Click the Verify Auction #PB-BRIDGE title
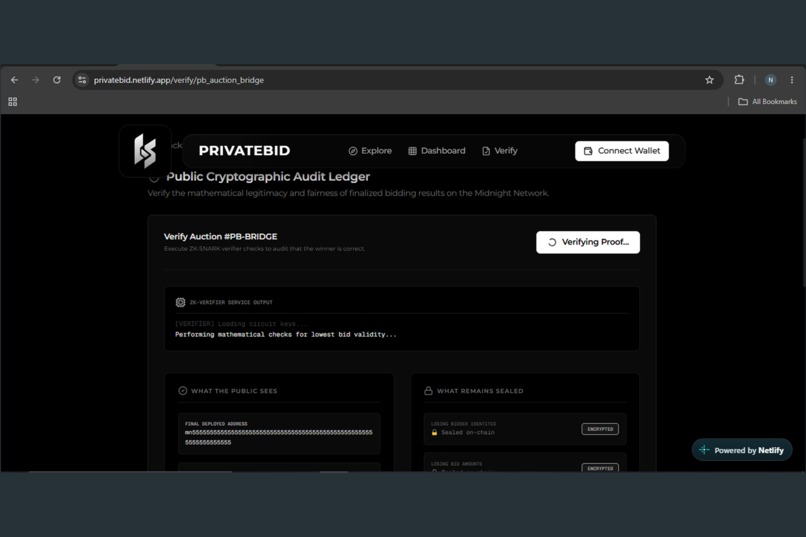806x537 pixels. [221, 236]
